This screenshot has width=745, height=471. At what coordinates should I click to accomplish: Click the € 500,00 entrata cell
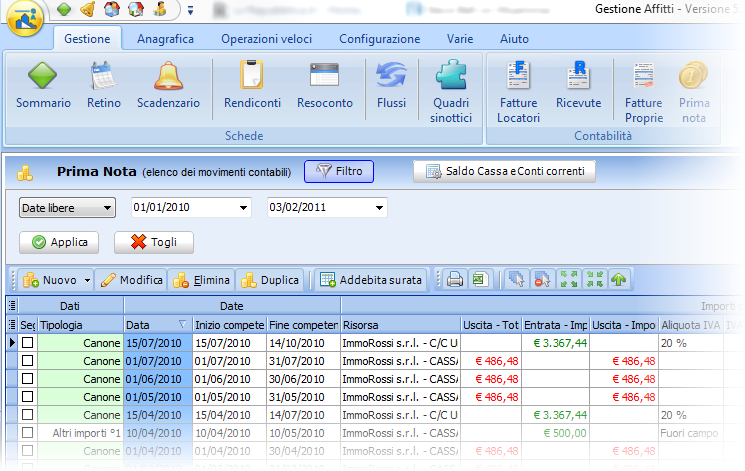click(555, 433)
